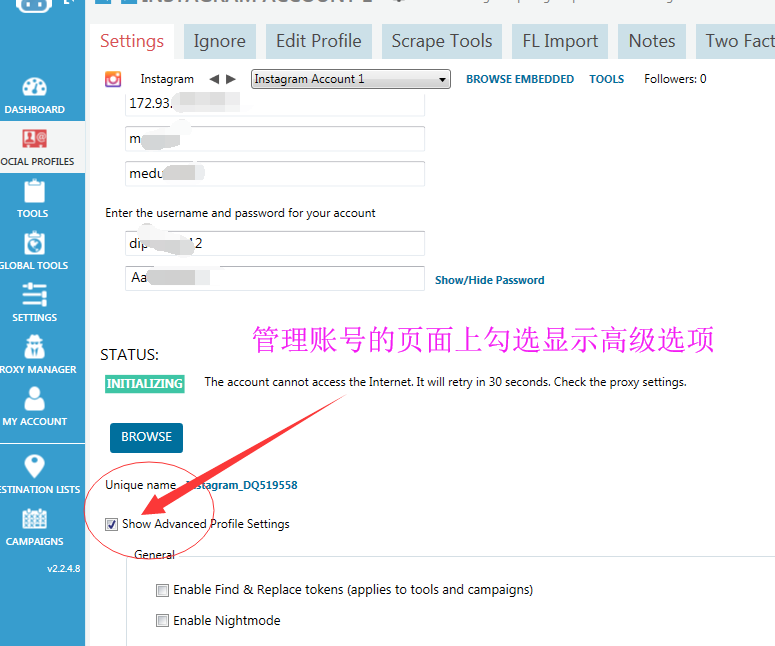The width and height of the screenshot is (775, 646).
Task: Open the Social Profiles section
Action: [x=35, y=147]
